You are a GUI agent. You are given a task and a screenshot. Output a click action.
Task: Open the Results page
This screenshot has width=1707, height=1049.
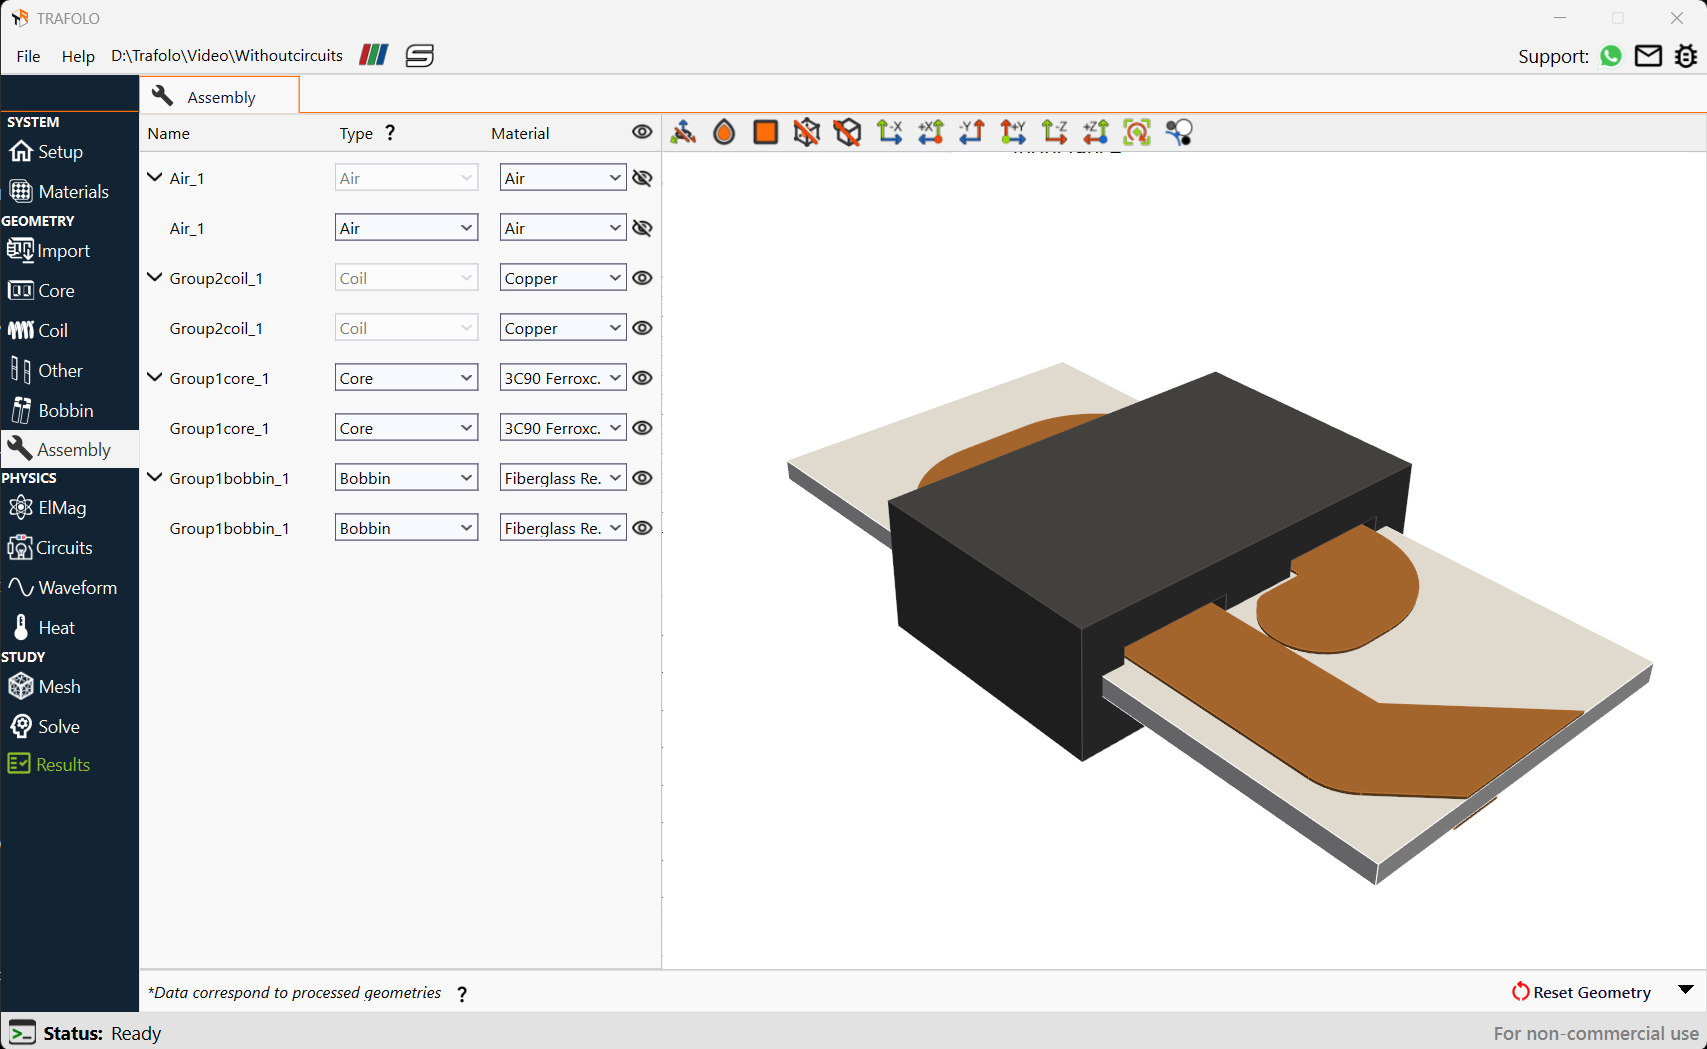(69, 765)
